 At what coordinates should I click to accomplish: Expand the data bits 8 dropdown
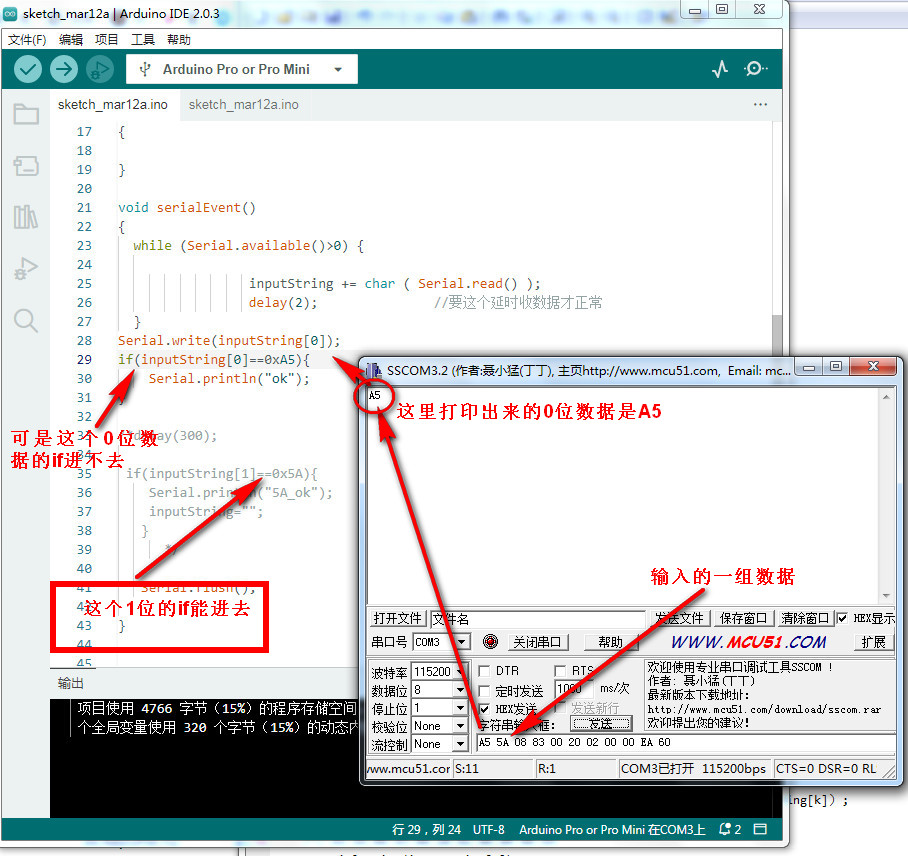460,690
